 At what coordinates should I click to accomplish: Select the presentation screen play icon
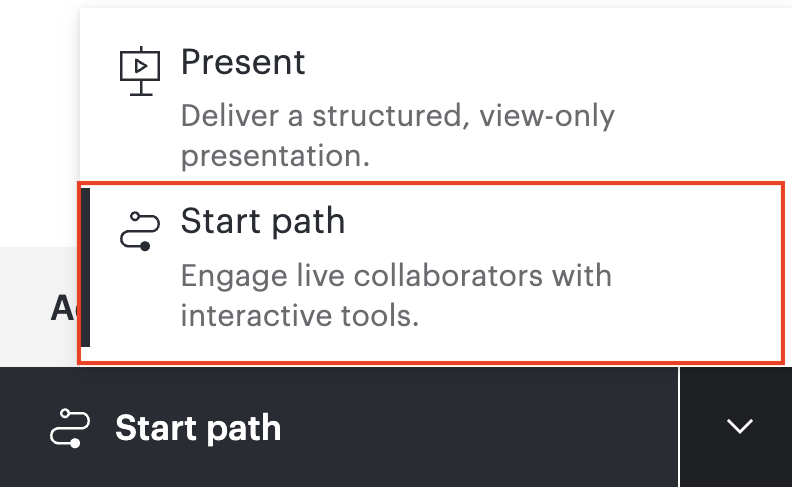point(140,71)
